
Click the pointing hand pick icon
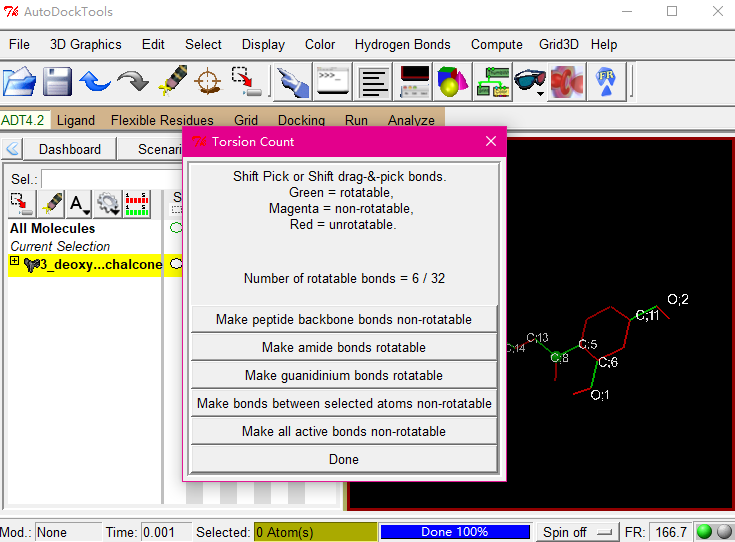[291, 81]
